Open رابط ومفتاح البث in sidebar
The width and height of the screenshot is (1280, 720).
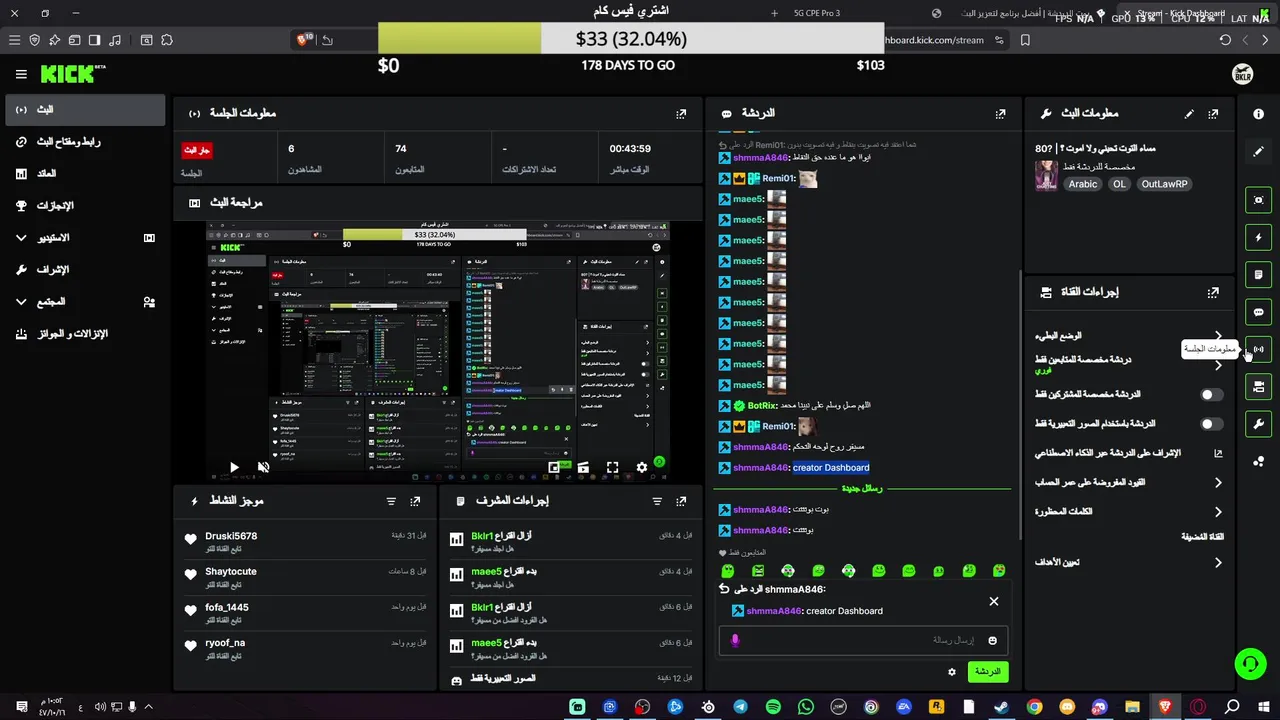(x=84, y=142)
